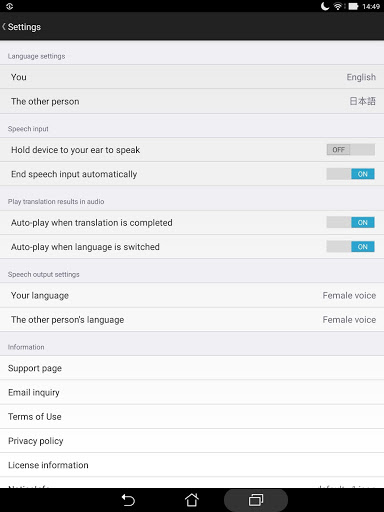The height and width of the screenshot is (512, 384).
Task: Tap the 14:49 clock in status bar
Action: click(x=371, y=6)
